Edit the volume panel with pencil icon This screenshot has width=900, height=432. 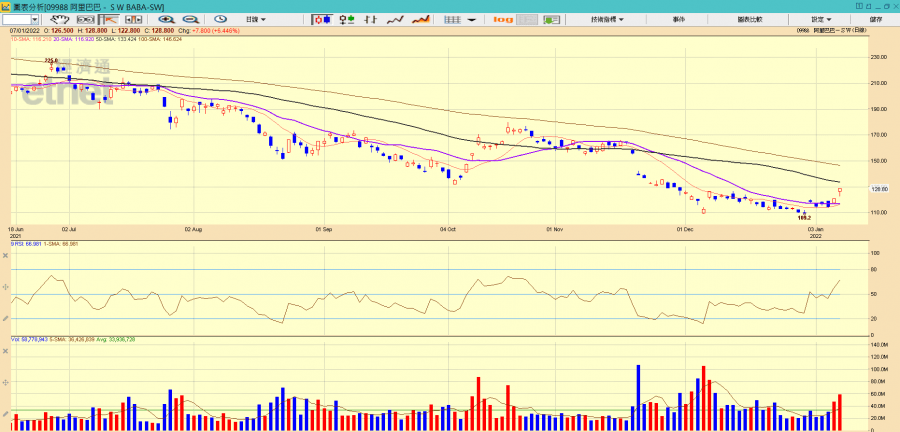6,414
